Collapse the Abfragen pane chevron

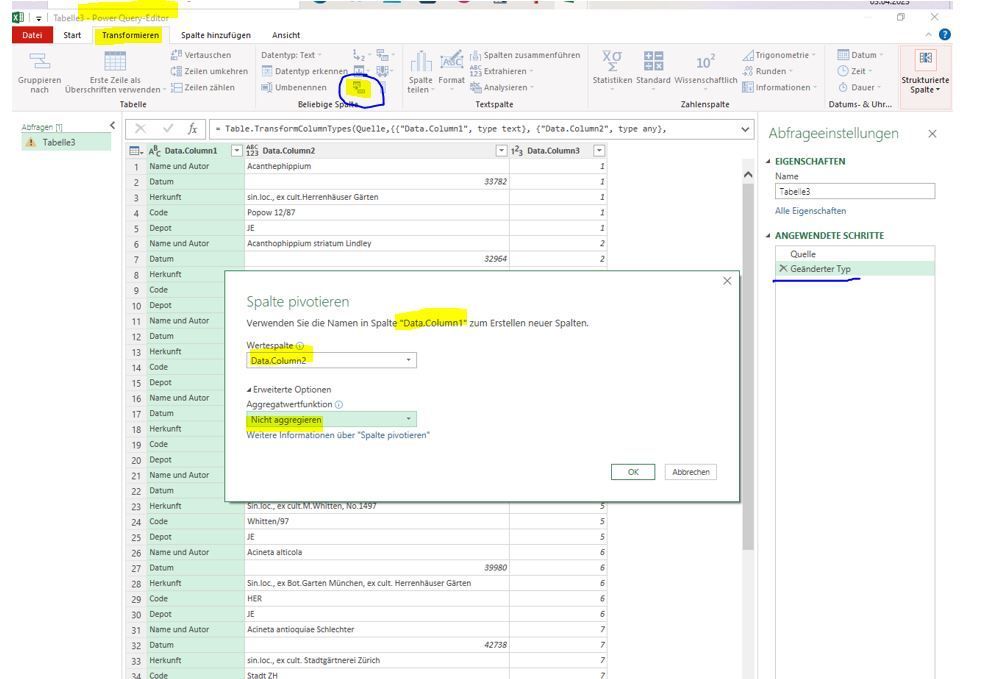[x=112, y=125]
